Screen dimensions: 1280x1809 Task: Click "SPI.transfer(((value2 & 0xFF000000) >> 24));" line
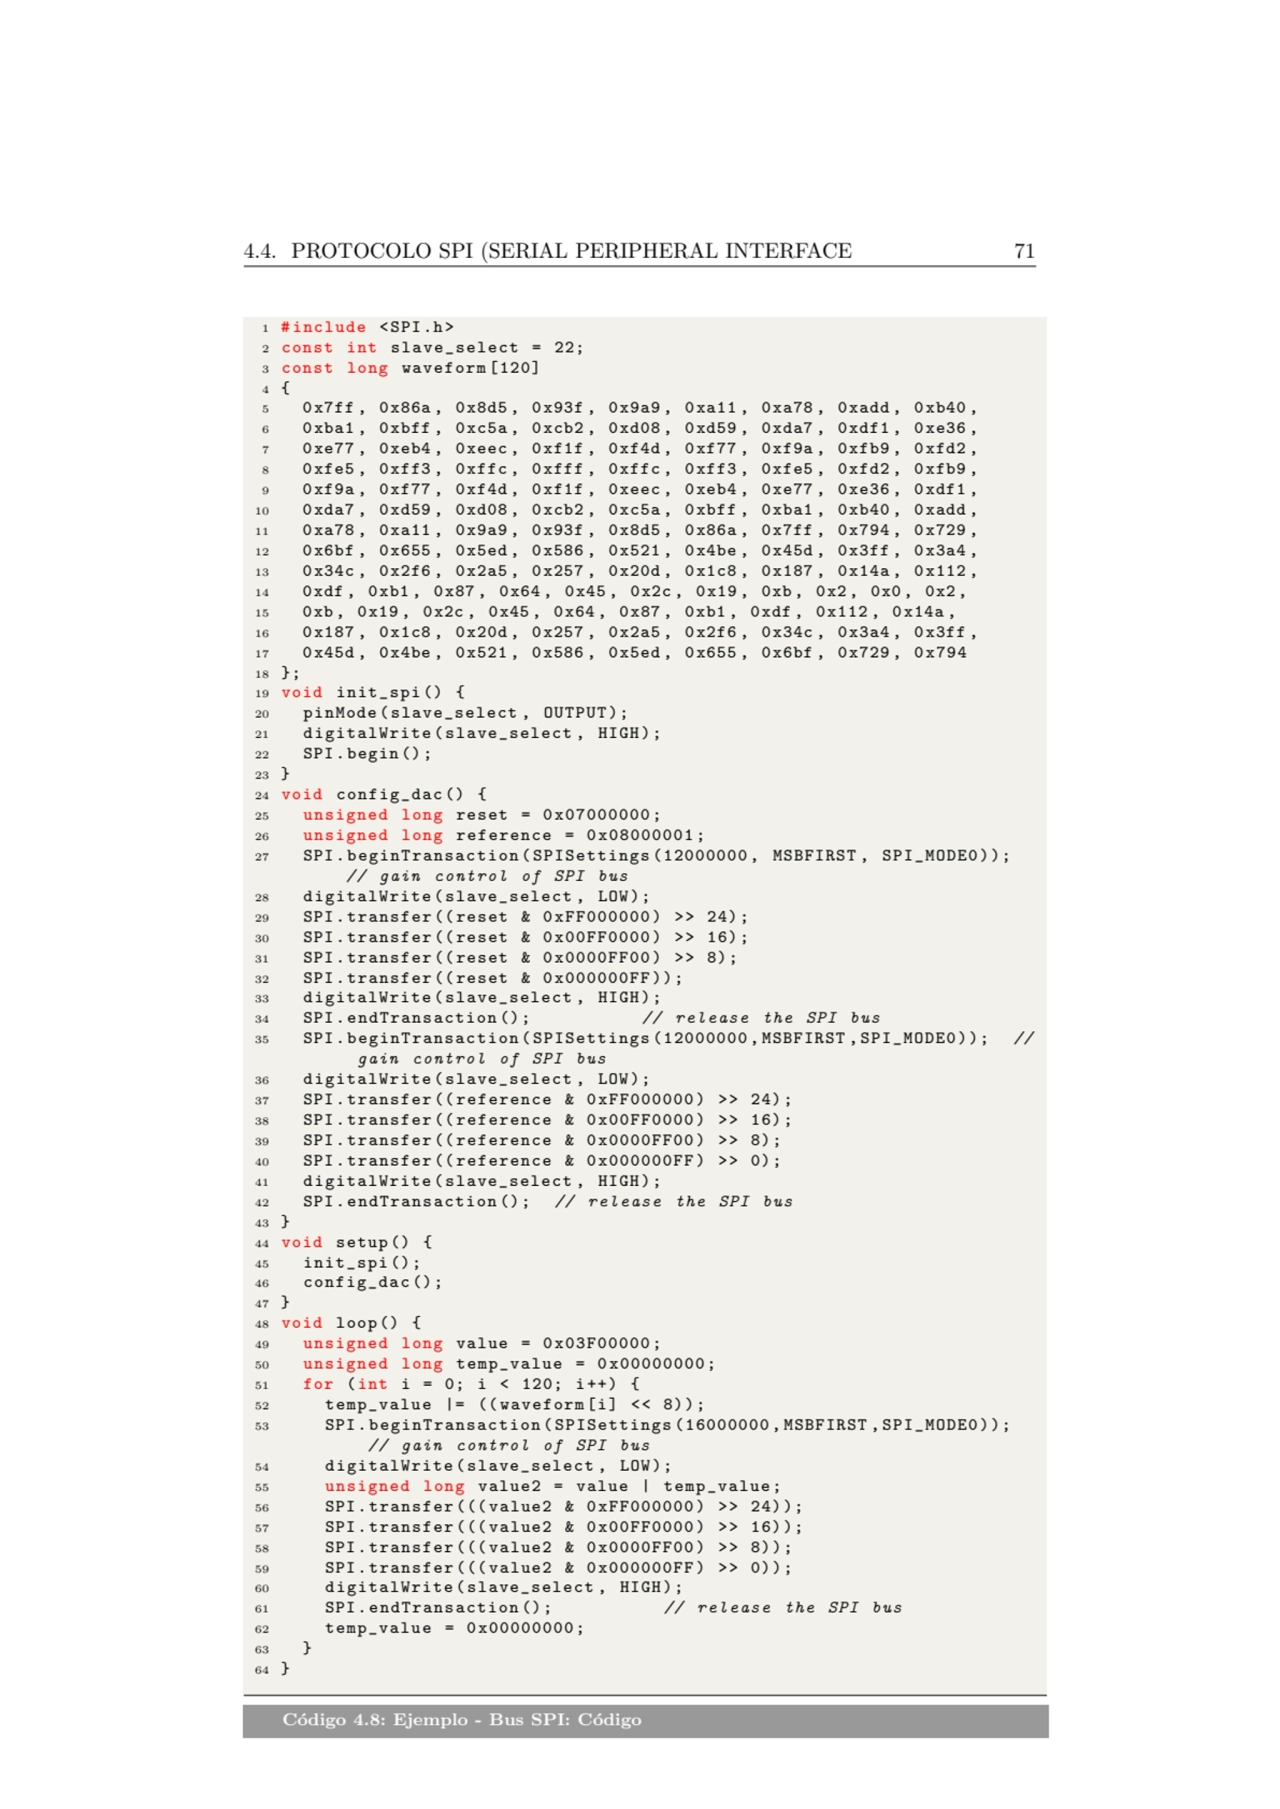pyautogui.click(x=564, y=1507)
